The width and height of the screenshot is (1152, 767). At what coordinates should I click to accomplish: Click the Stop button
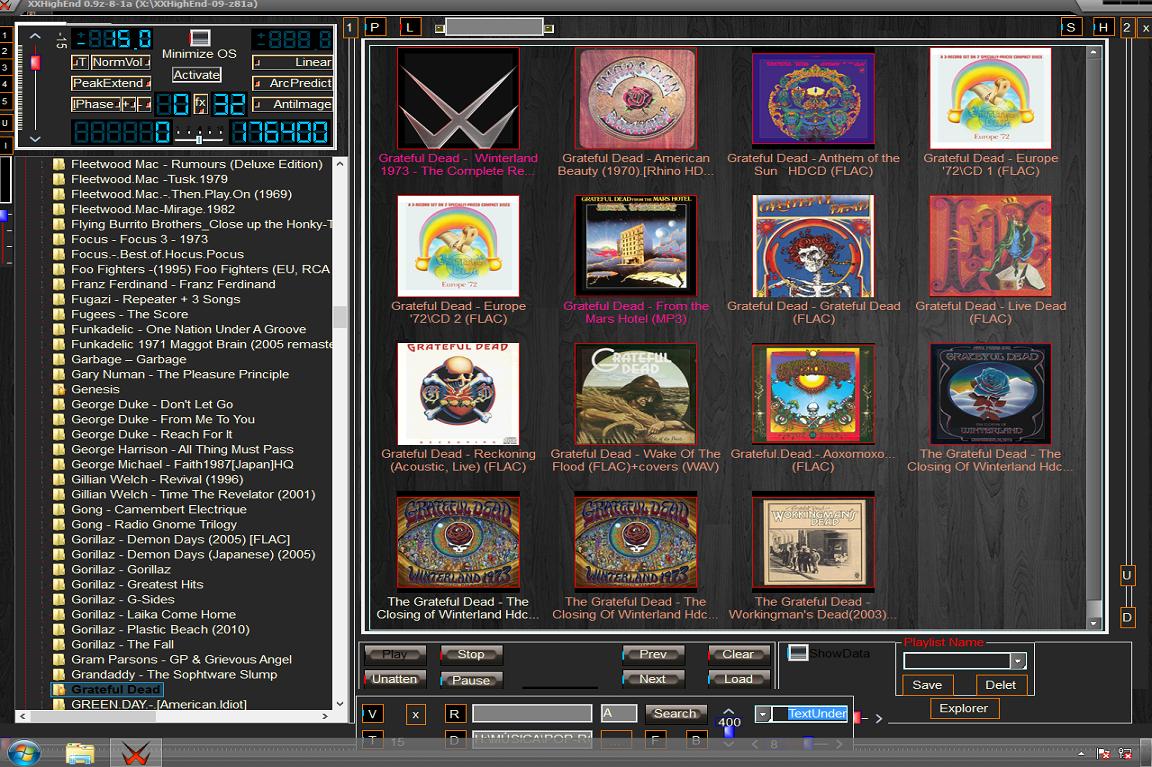pyautogui.click(x=471, y=654)
